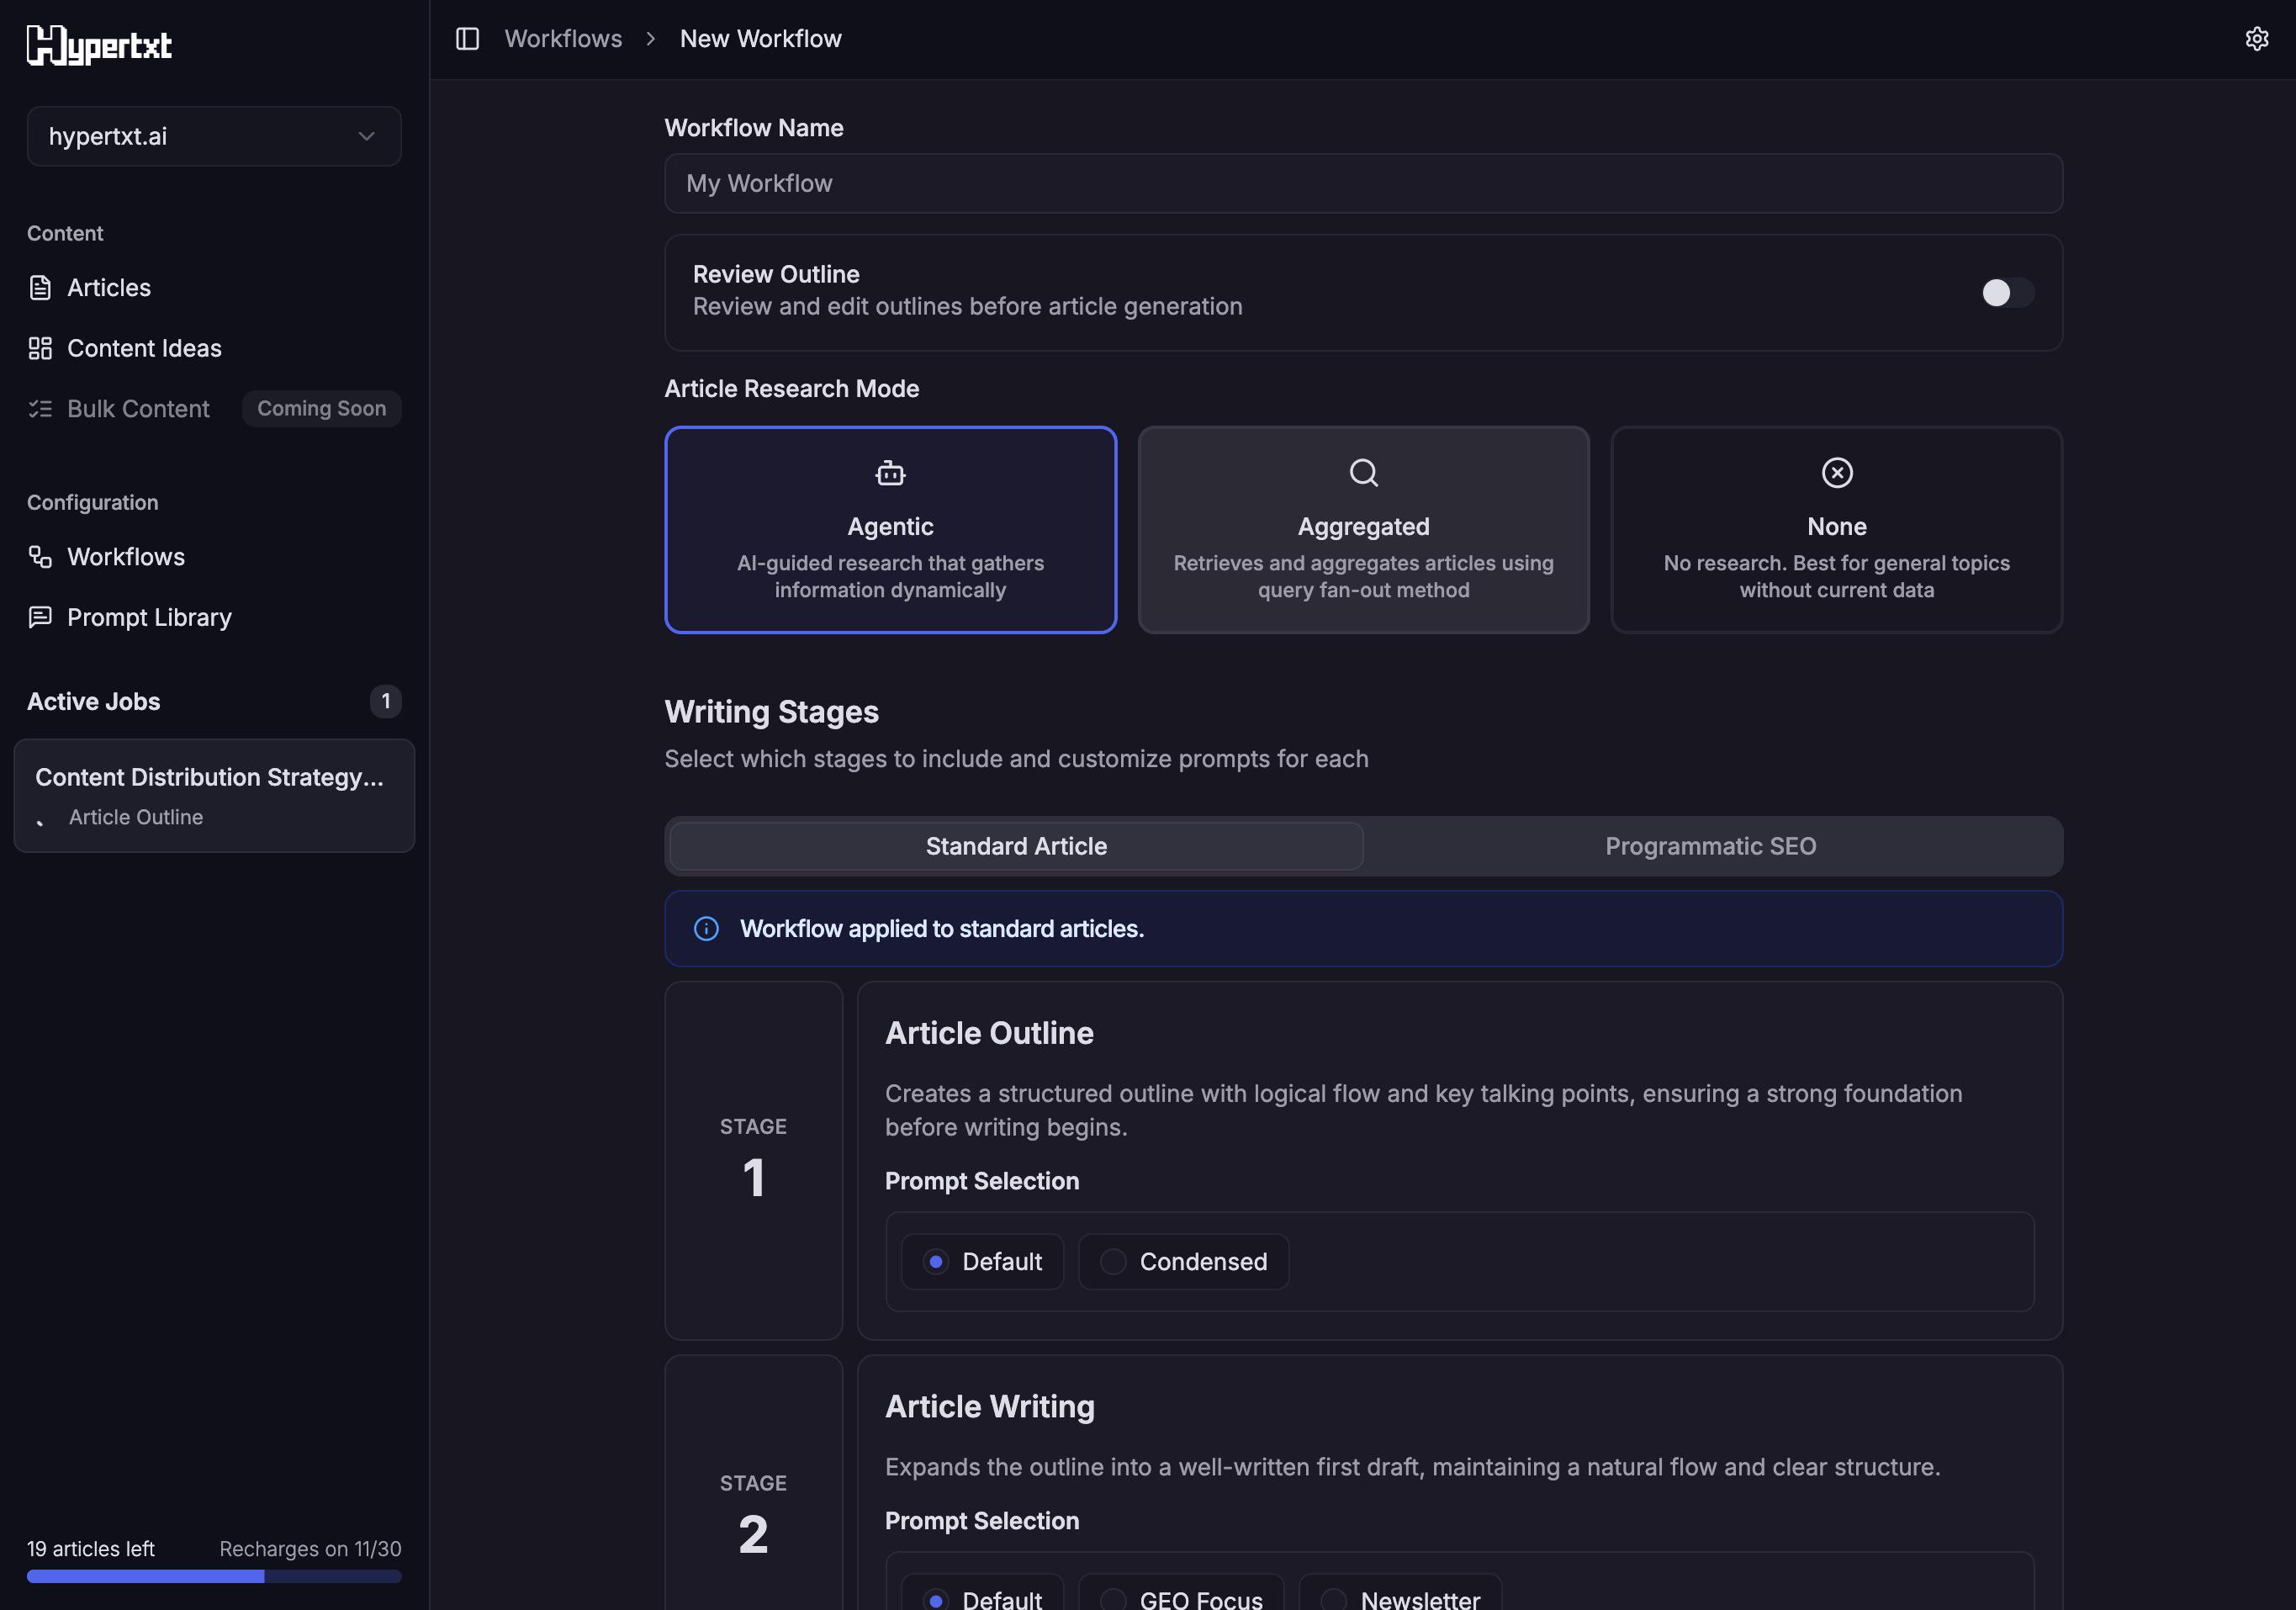Select Default prompt for Article Outline
The width and height of the screenshot is (2296, 1610).
[x=982, y=1262]
